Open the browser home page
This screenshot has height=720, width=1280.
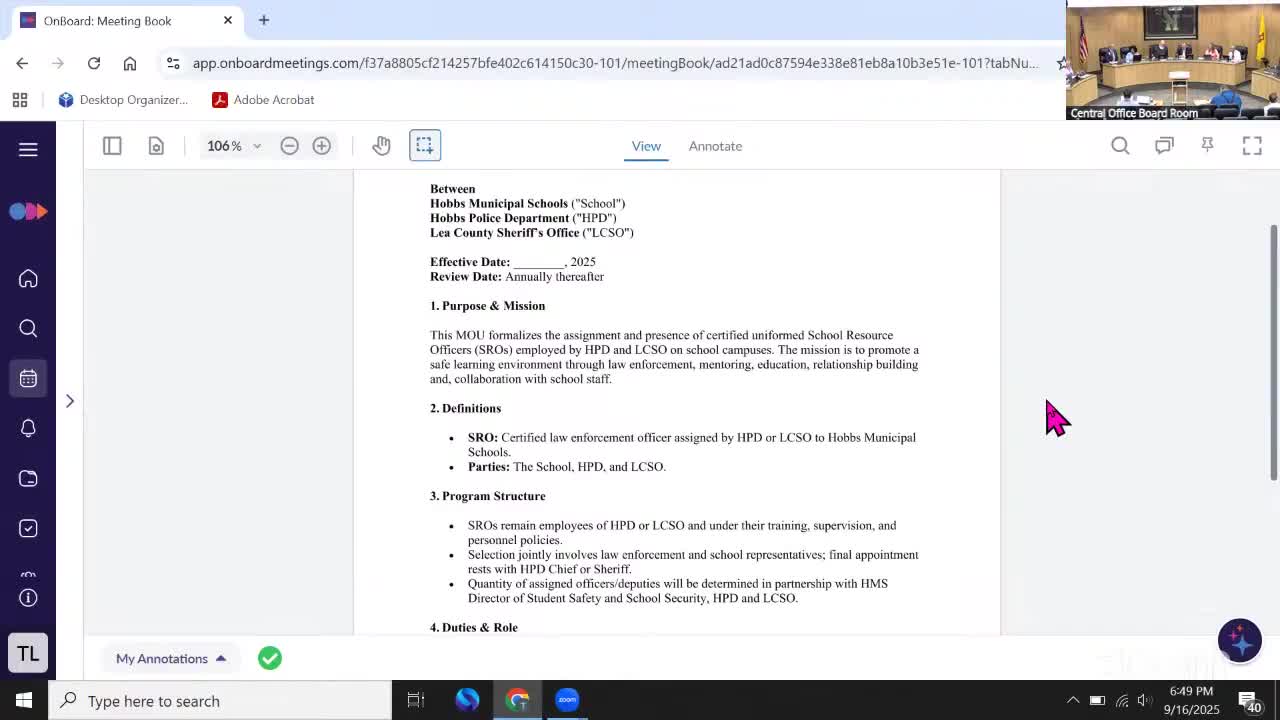pos(130,63)
